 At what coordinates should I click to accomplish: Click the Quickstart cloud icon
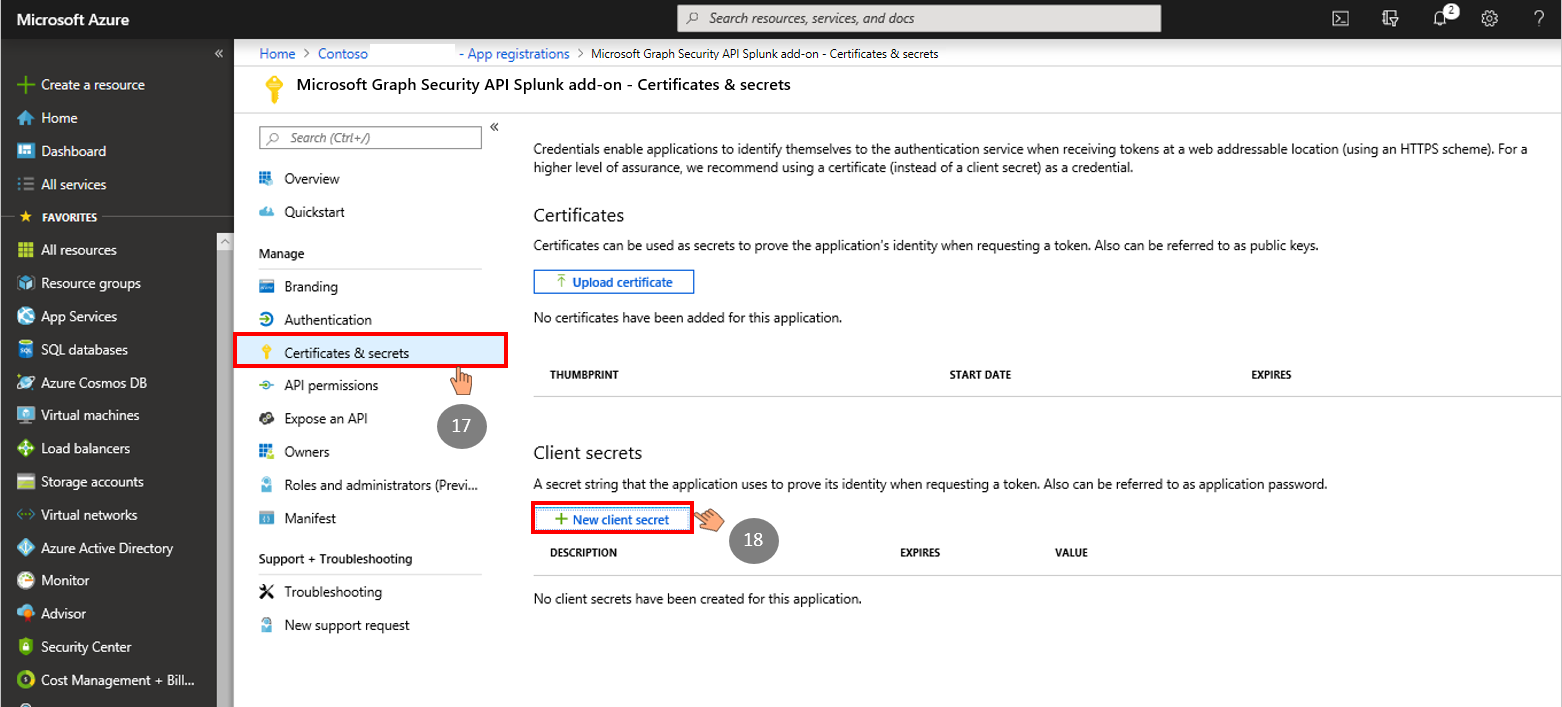[x=266, y=212]
